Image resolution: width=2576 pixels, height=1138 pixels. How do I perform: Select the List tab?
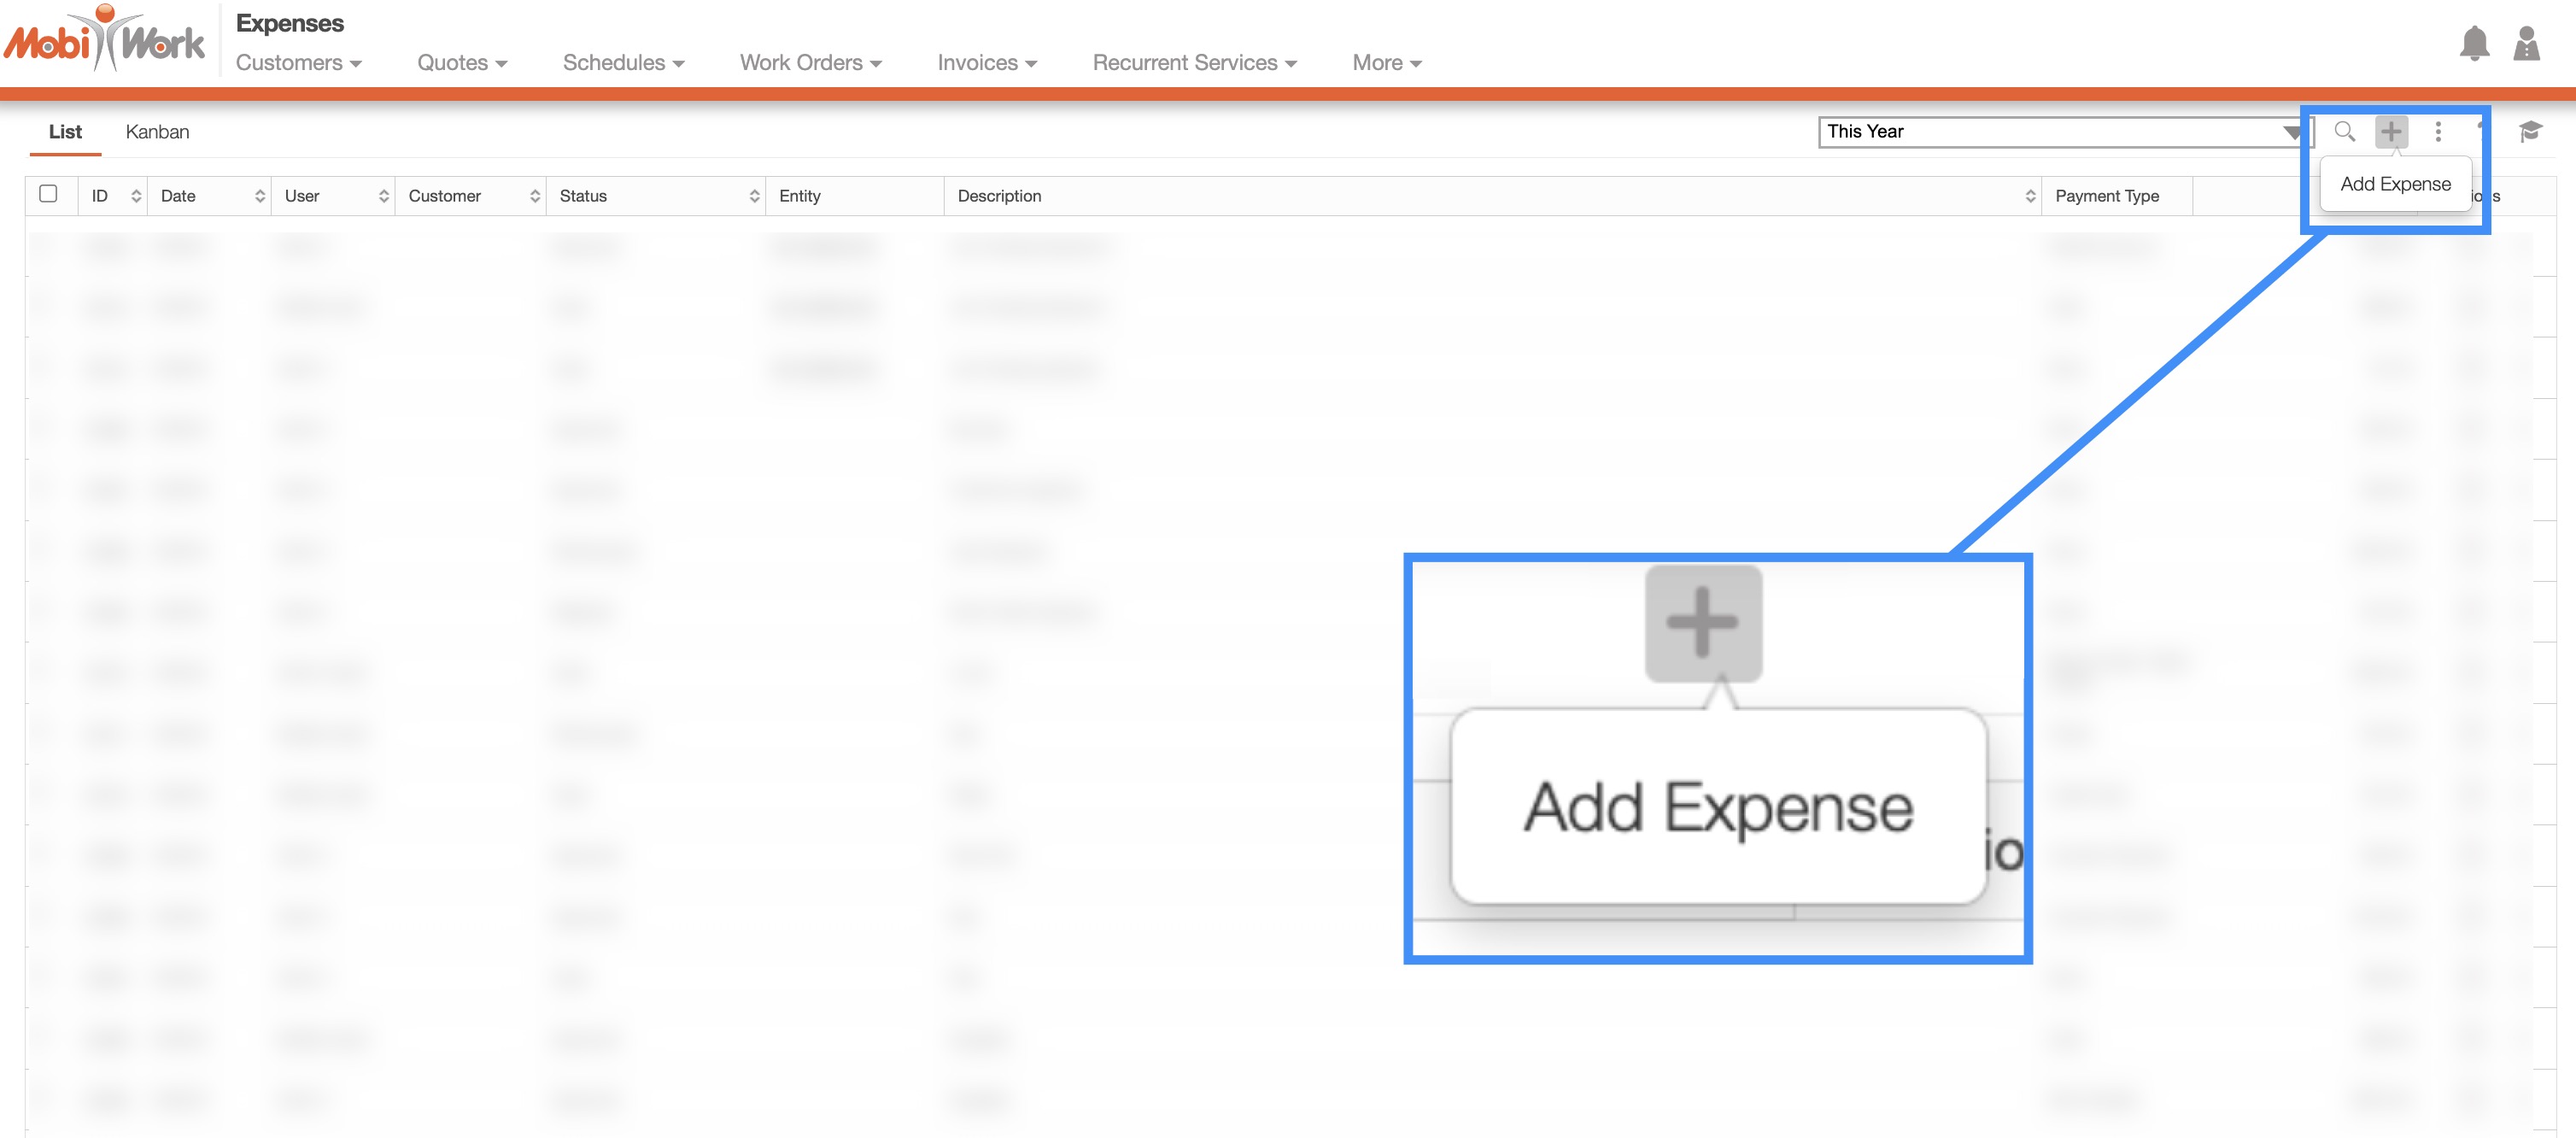tap(65, 132)
